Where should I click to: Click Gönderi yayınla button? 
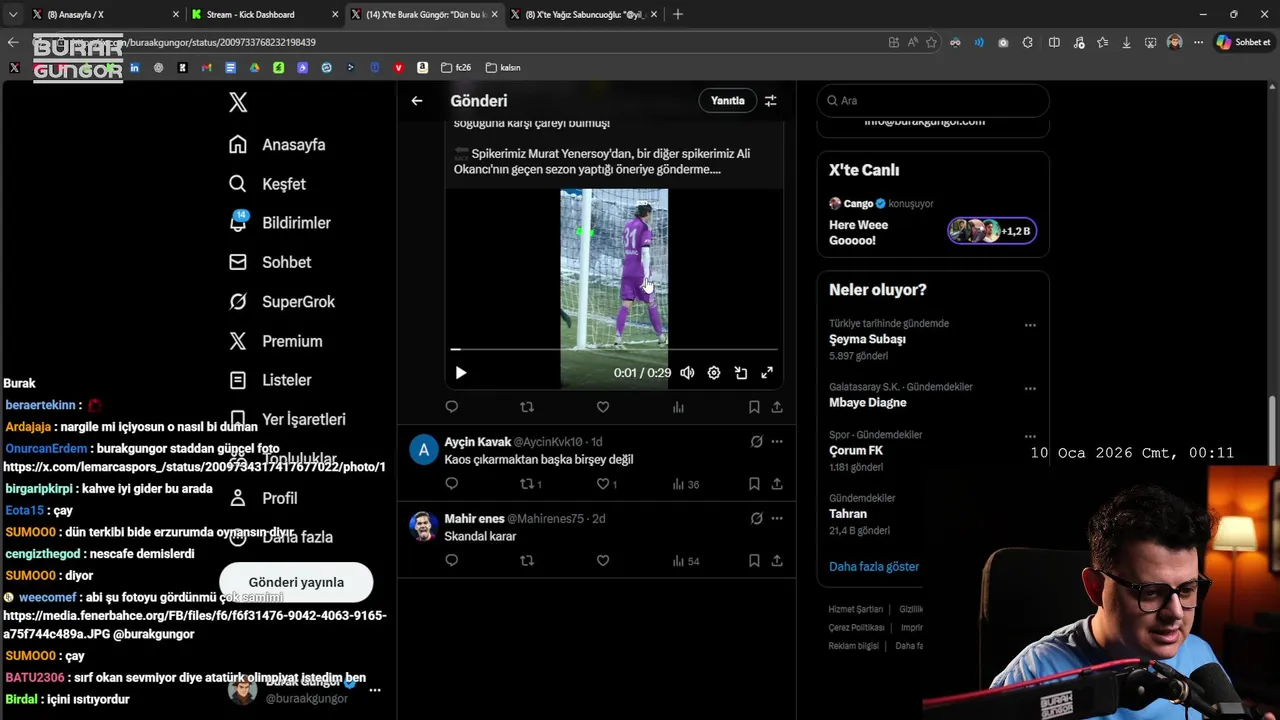coord(296,582)
